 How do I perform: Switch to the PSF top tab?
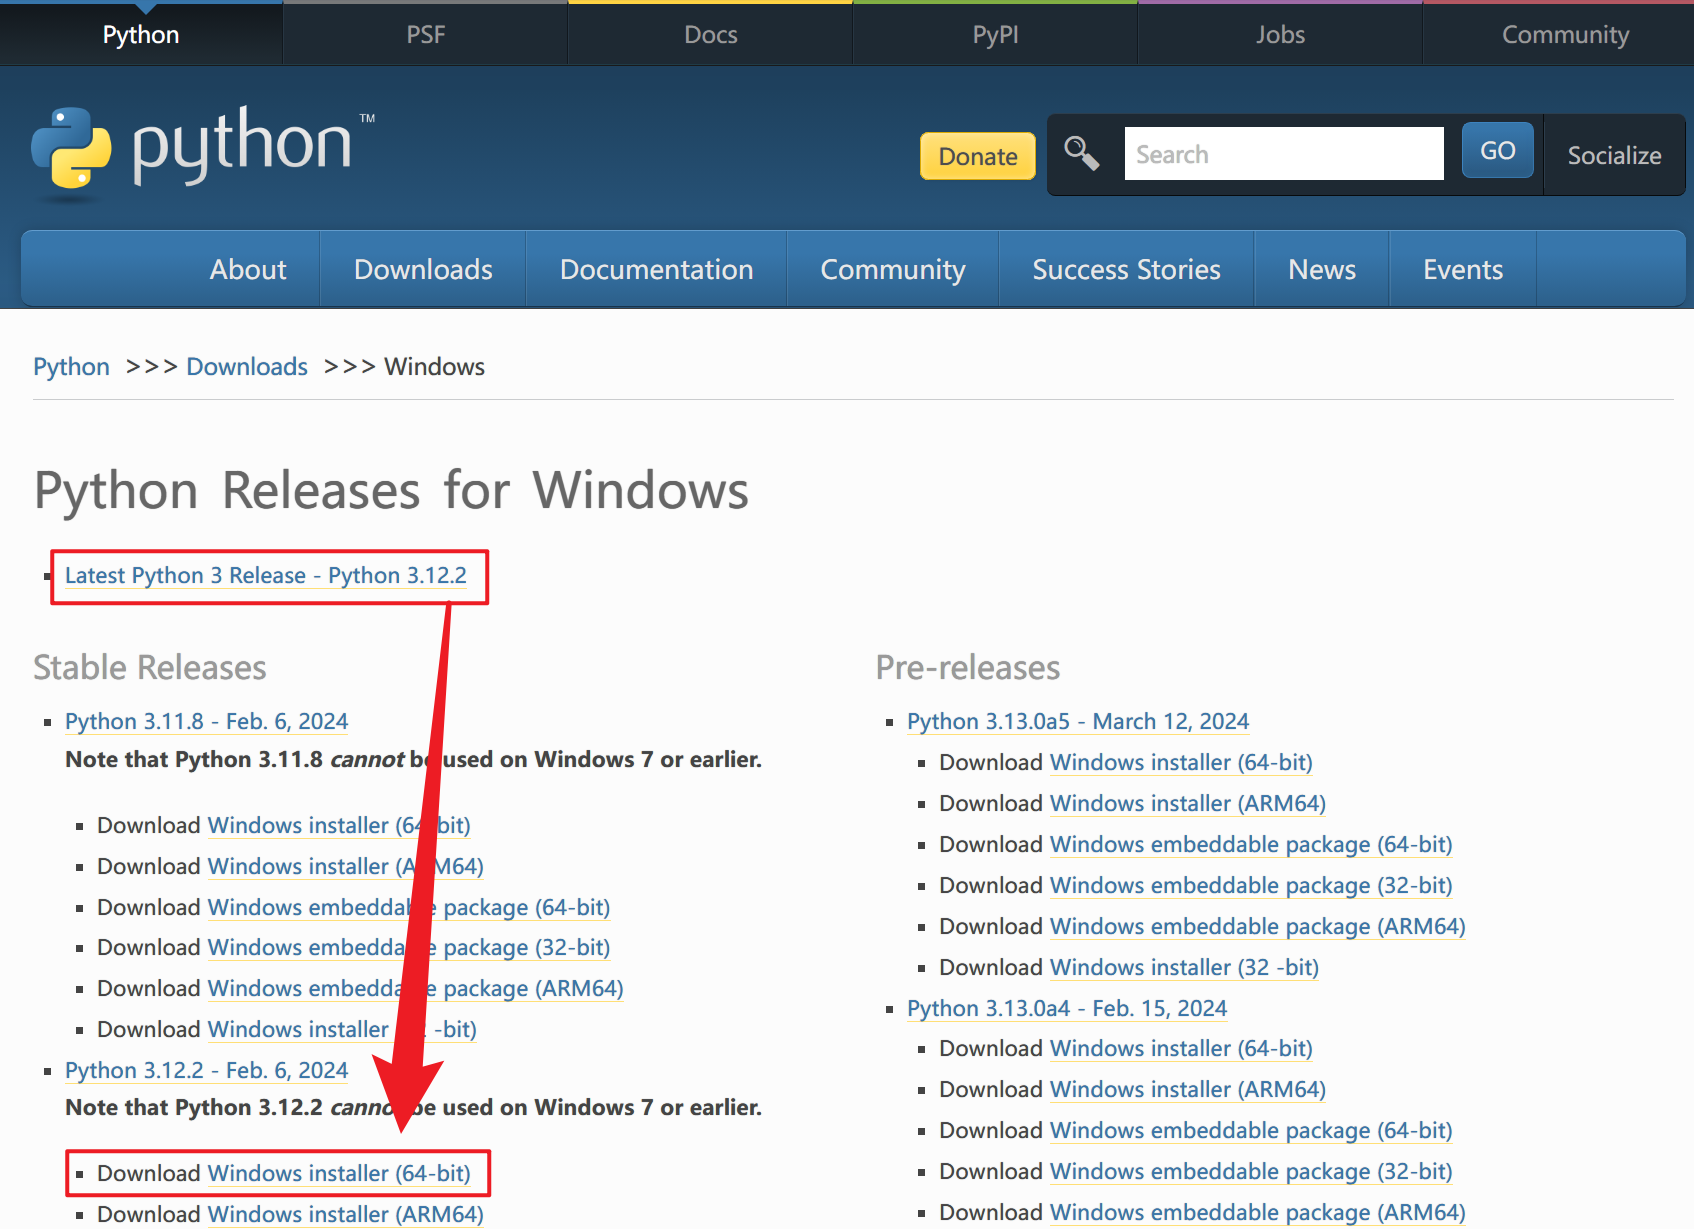425,34
